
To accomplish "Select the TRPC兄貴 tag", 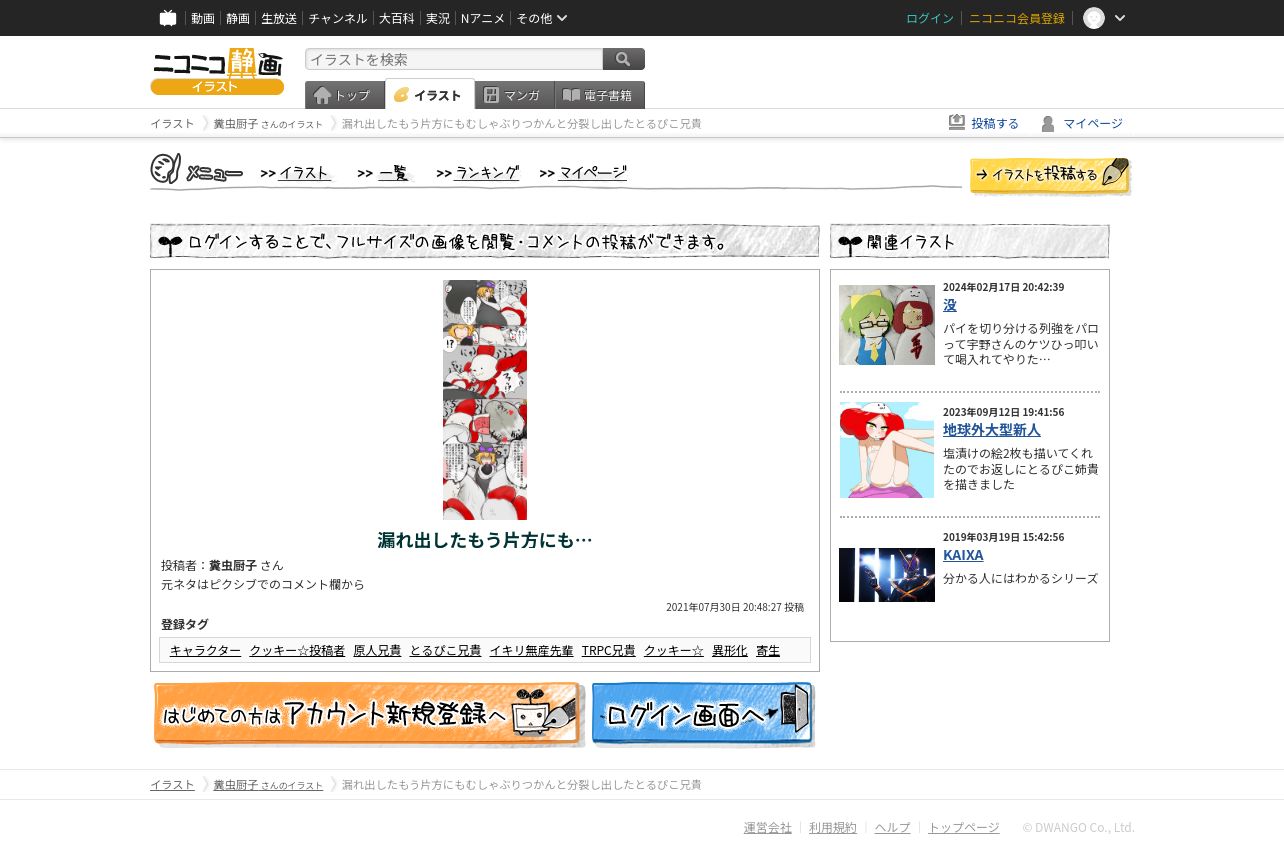I will [x=609, y=650].
